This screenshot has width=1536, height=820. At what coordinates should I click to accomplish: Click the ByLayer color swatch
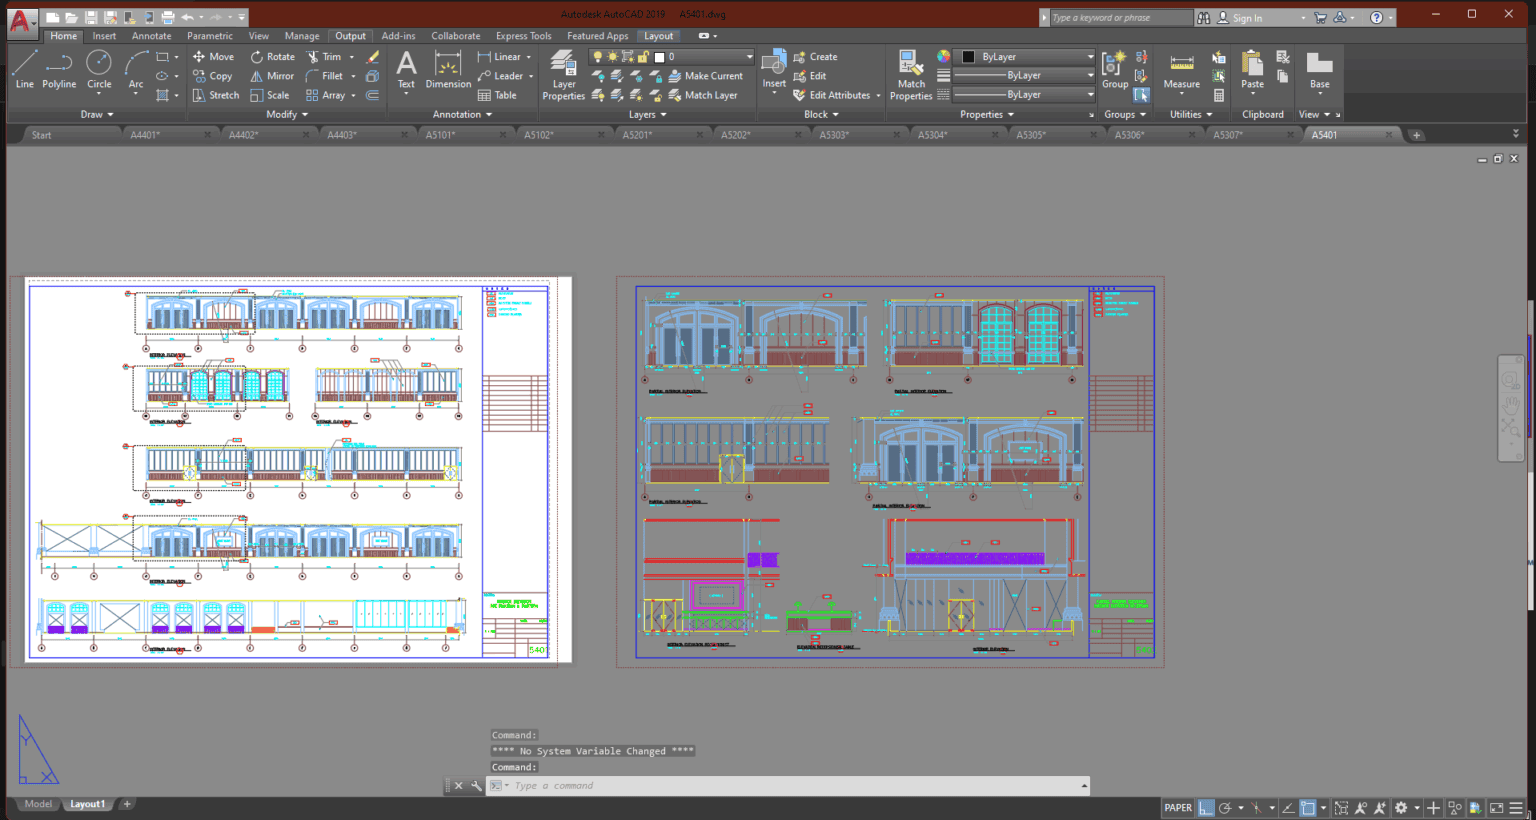pos(970,57)
